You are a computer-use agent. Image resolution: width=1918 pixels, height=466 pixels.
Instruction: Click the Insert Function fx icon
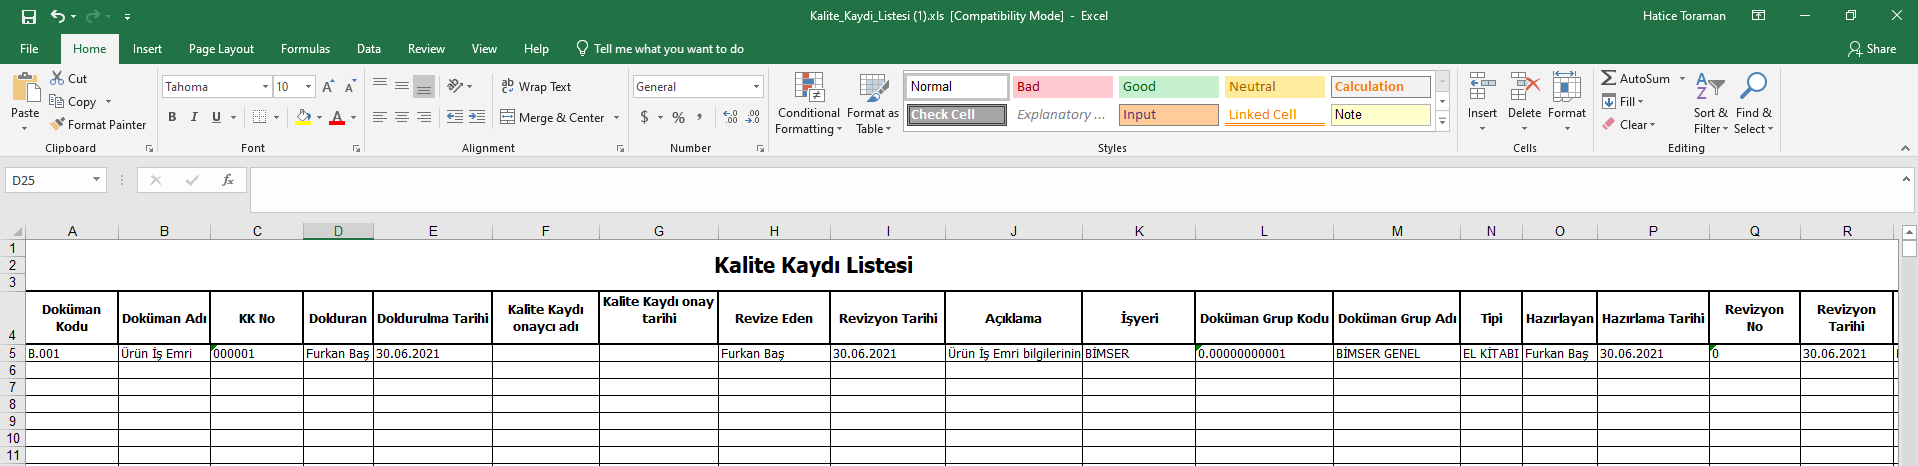click(228, 180)
